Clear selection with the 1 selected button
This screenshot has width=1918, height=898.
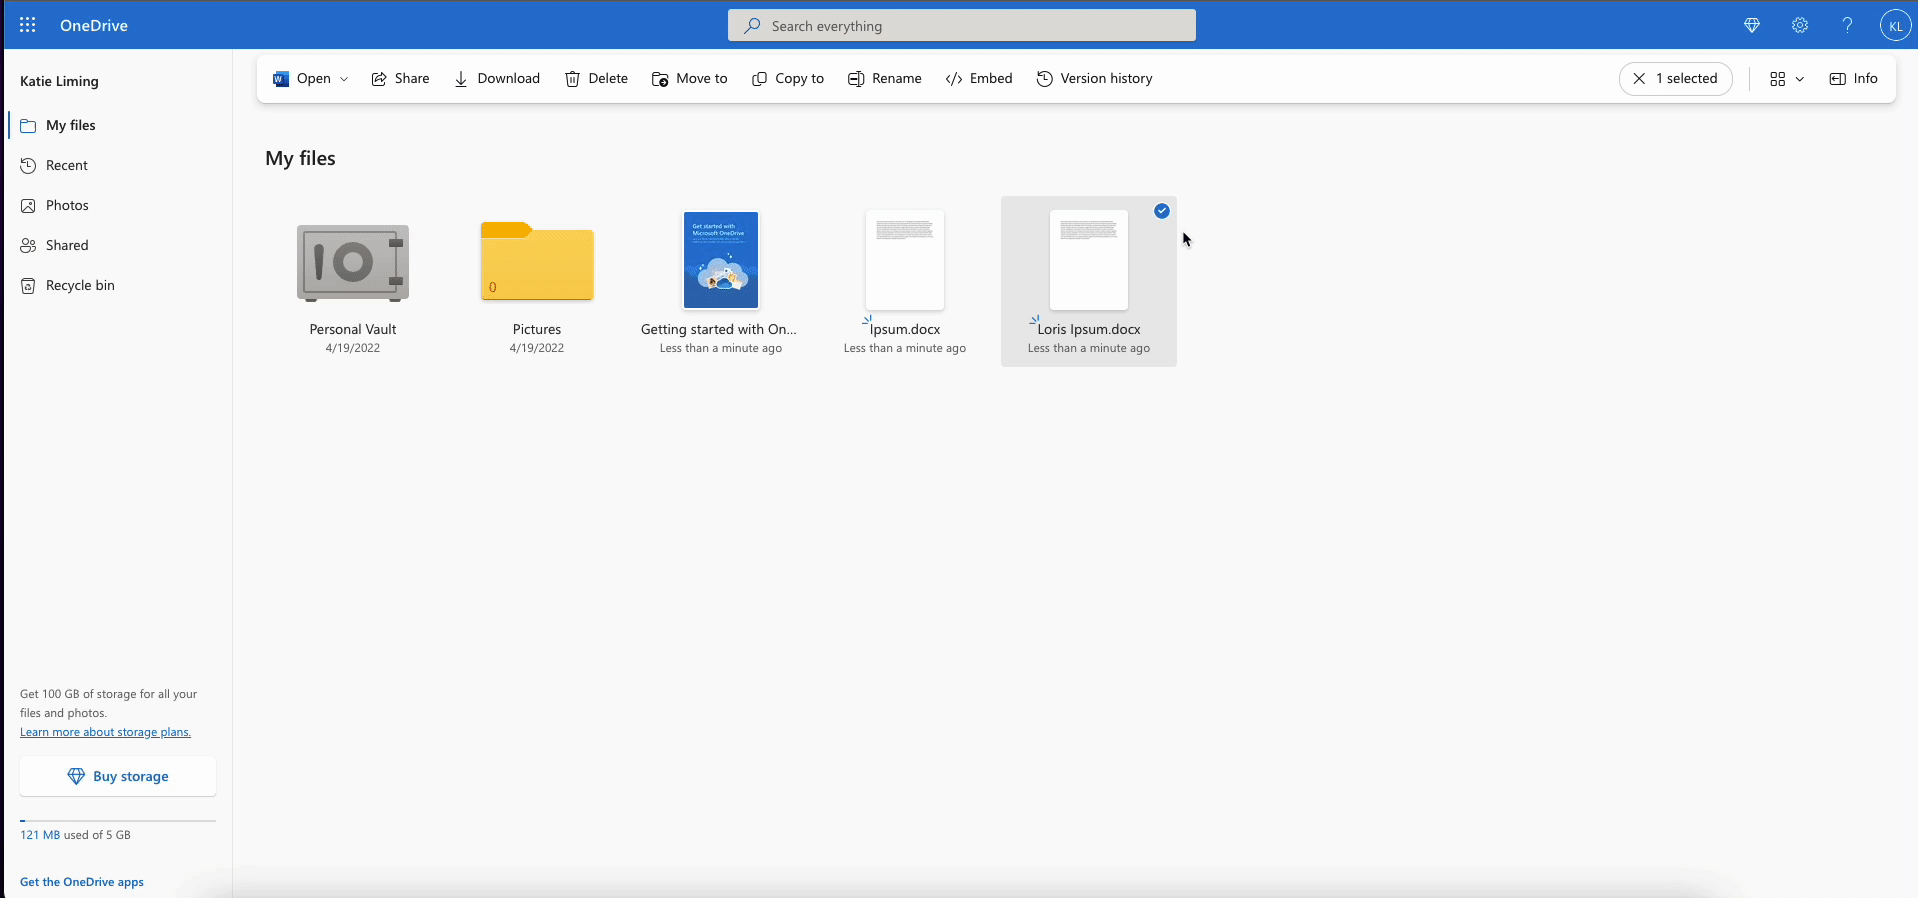point(1675,79)
